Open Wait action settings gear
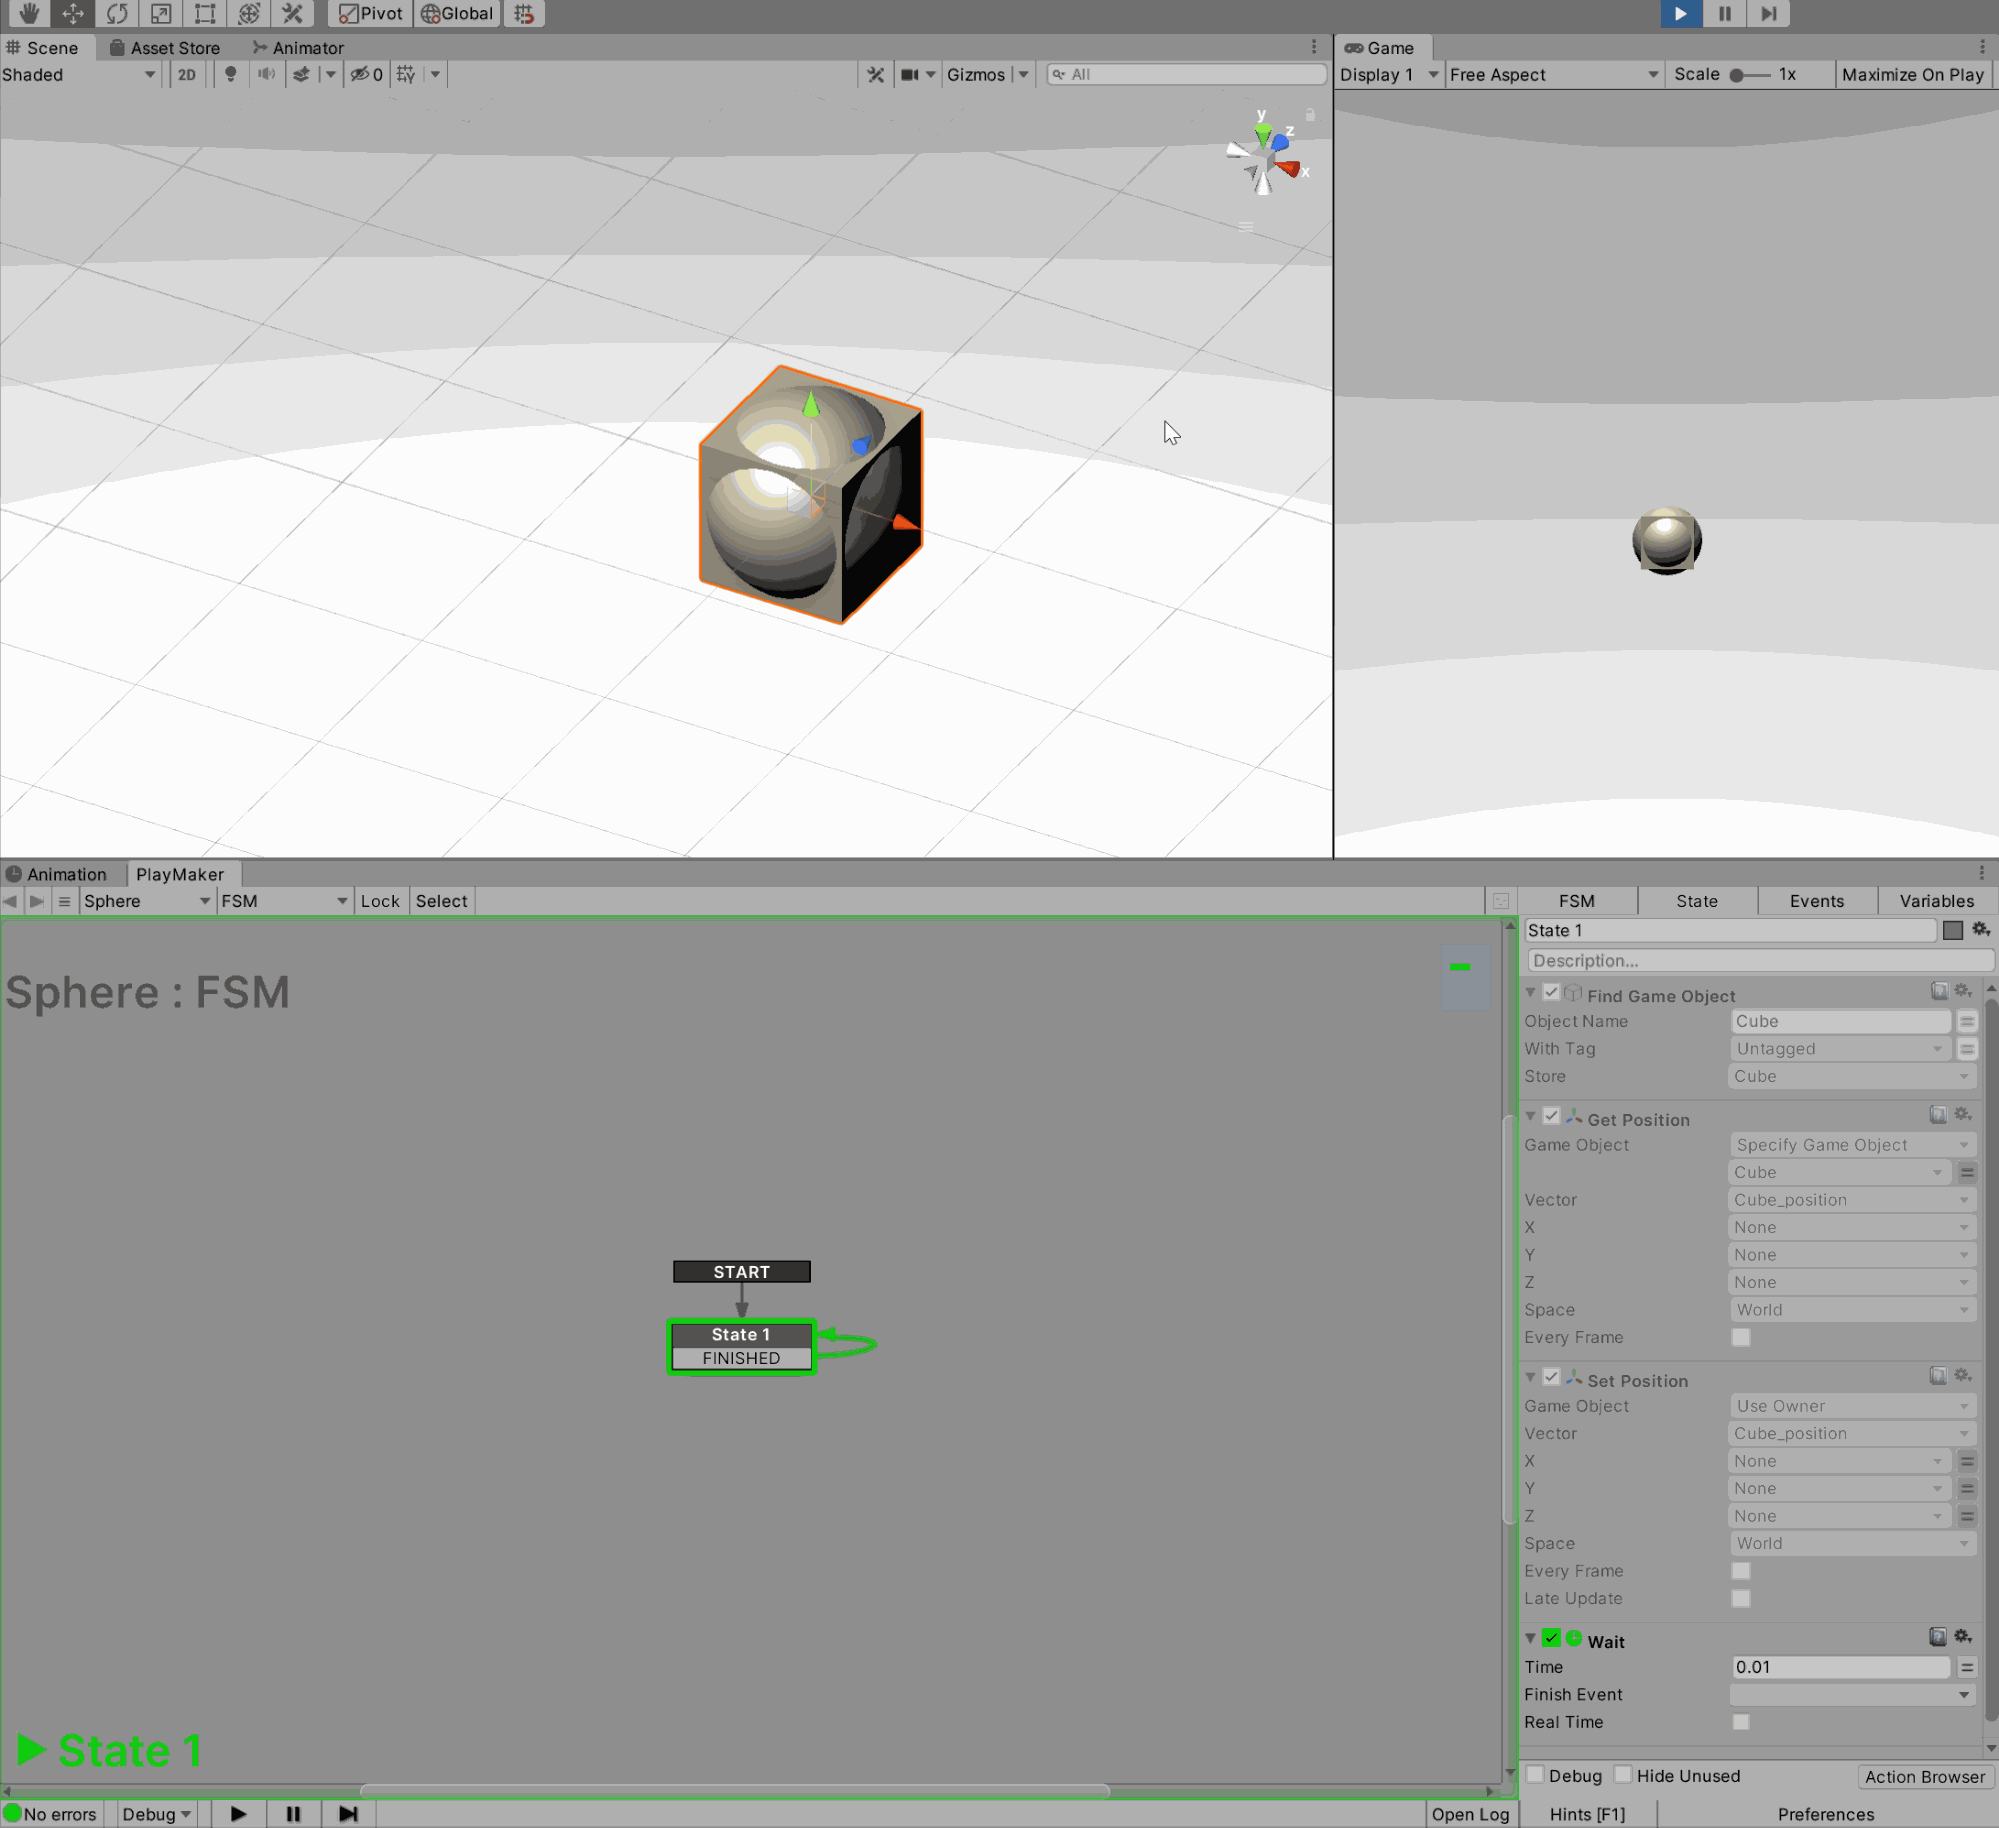 [1962, 1637]
